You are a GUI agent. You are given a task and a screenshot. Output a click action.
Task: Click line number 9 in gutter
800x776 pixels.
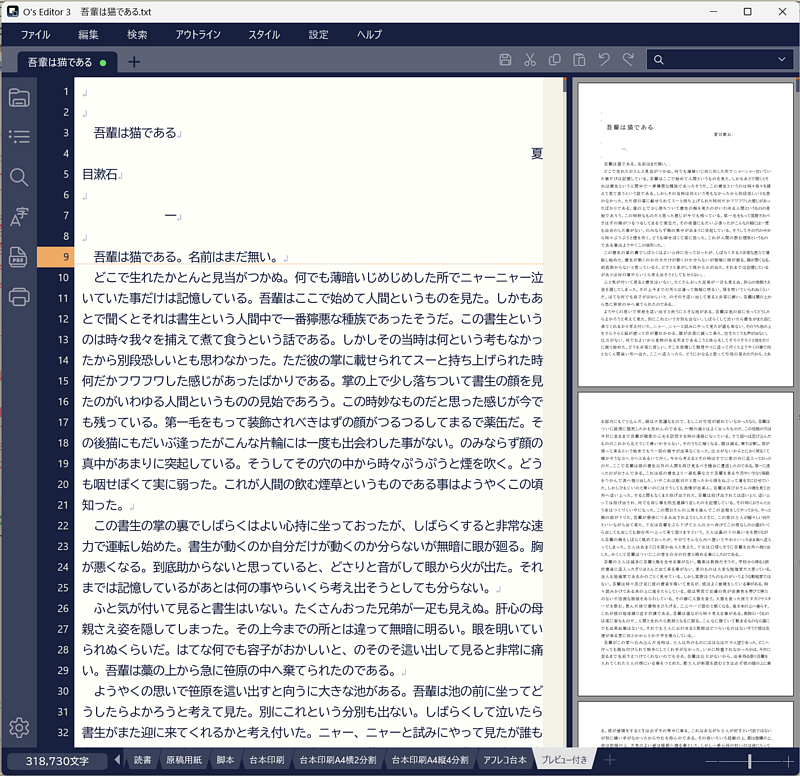pos(66,257)
